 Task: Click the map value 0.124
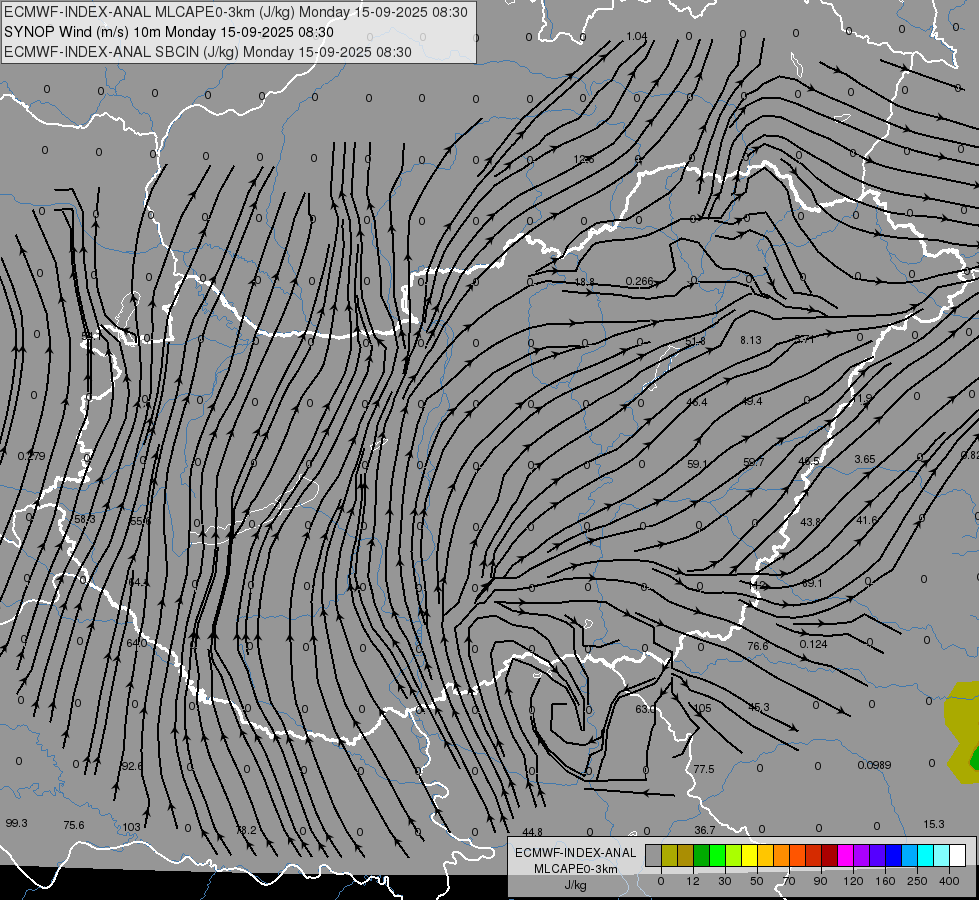click(x=813, y=644)
